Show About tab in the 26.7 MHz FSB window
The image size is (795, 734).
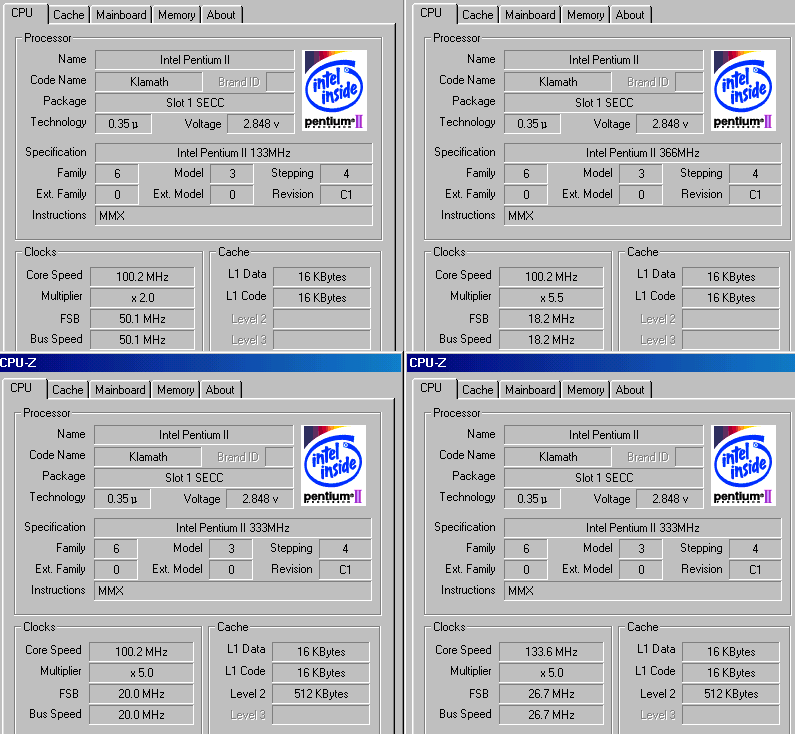(630, 390)
